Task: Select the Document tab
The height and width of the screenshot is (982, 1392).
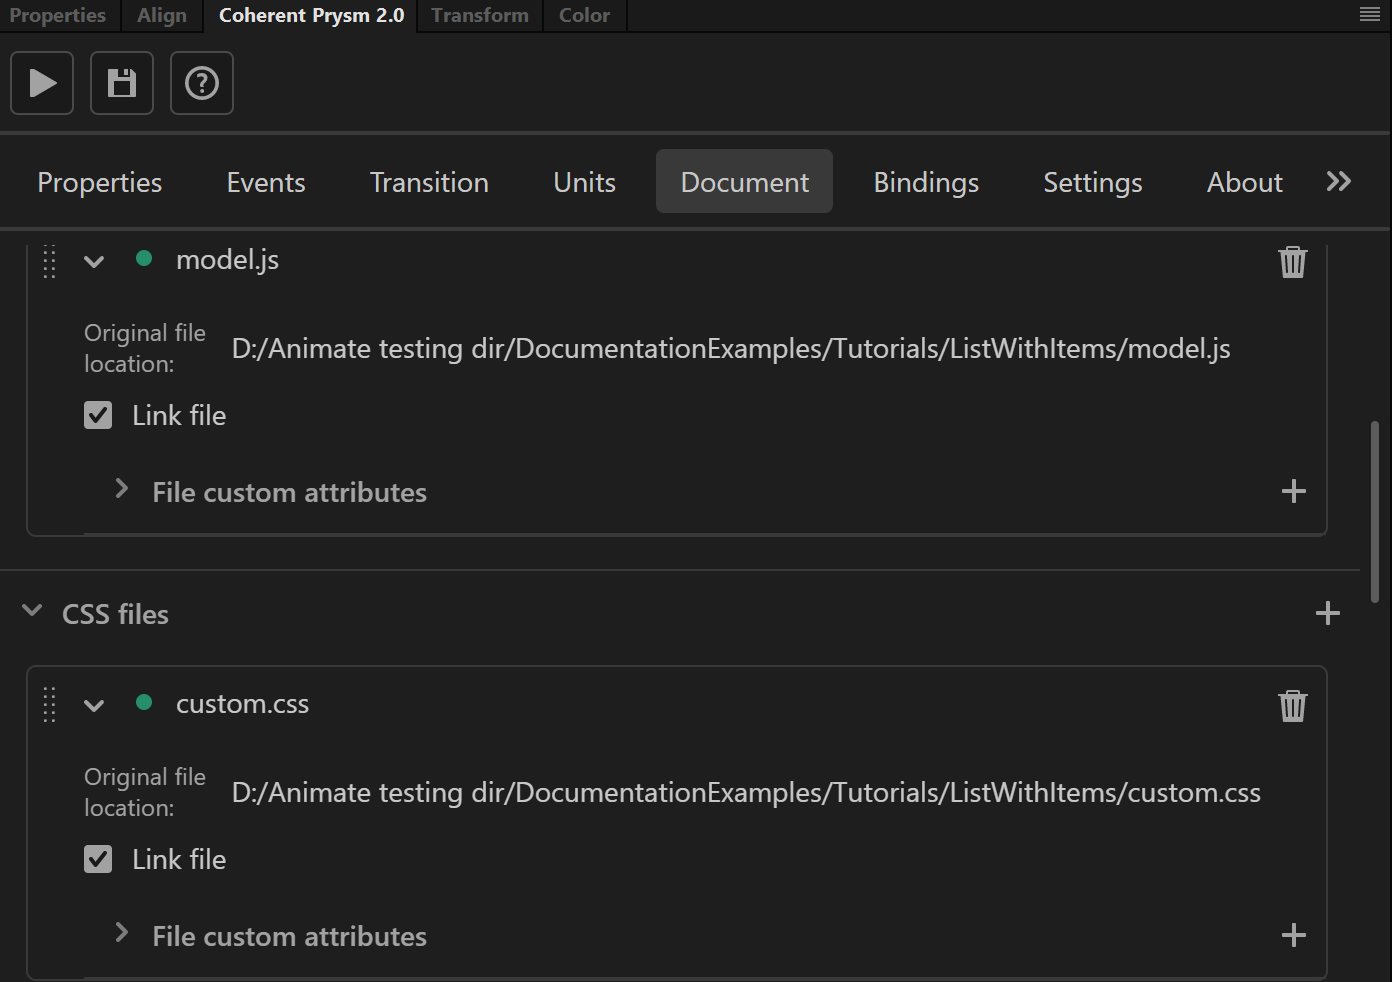Action: point(744,181)
